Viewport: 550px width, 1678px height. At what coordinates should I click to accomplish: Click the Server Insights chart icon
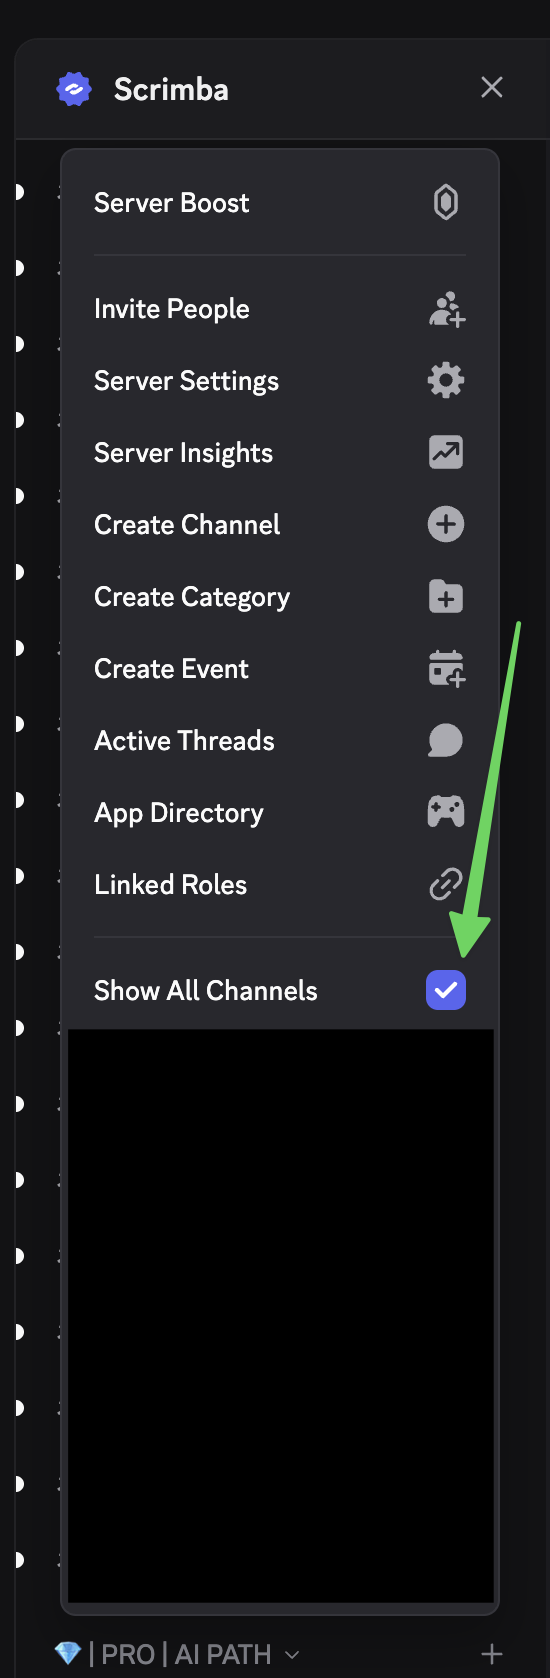point(446,453)
